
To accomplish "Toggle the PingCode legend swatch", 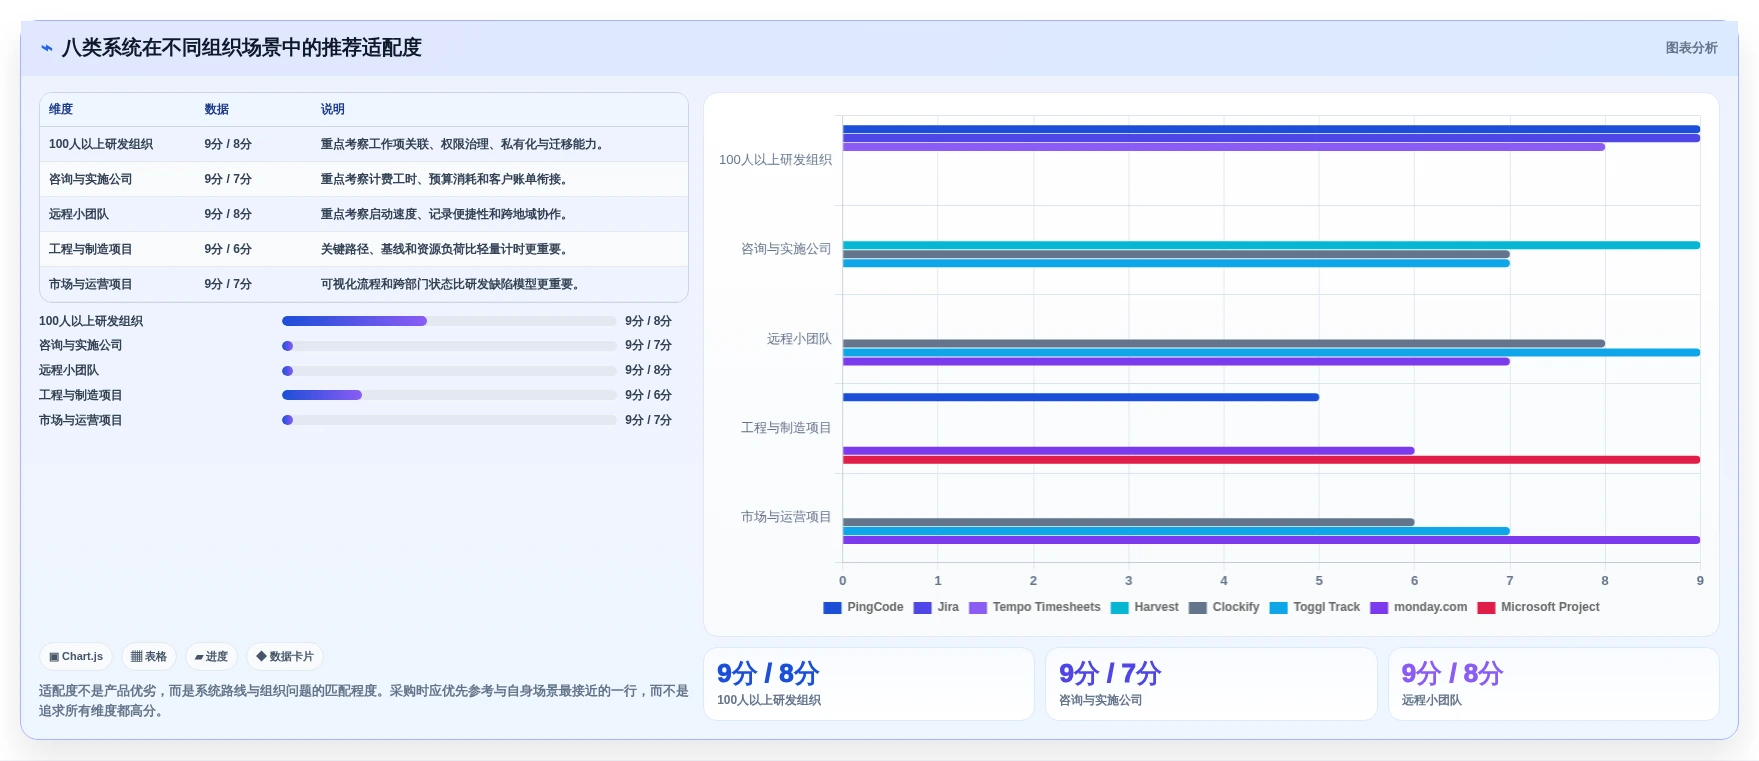I will tap(832, 608).
